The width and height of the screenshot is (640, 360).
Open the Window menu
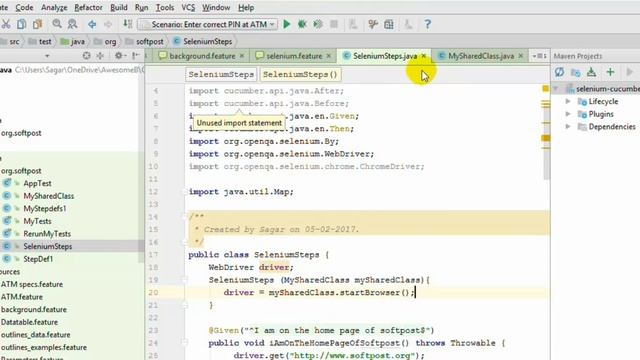coord(216,7)
